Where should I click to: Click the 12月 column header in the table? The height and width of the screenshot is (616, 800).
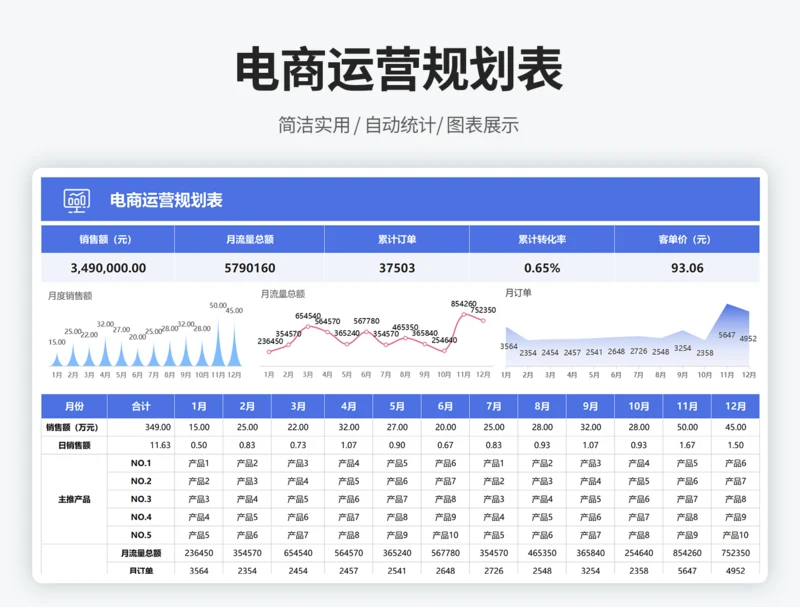click(735, 406)
